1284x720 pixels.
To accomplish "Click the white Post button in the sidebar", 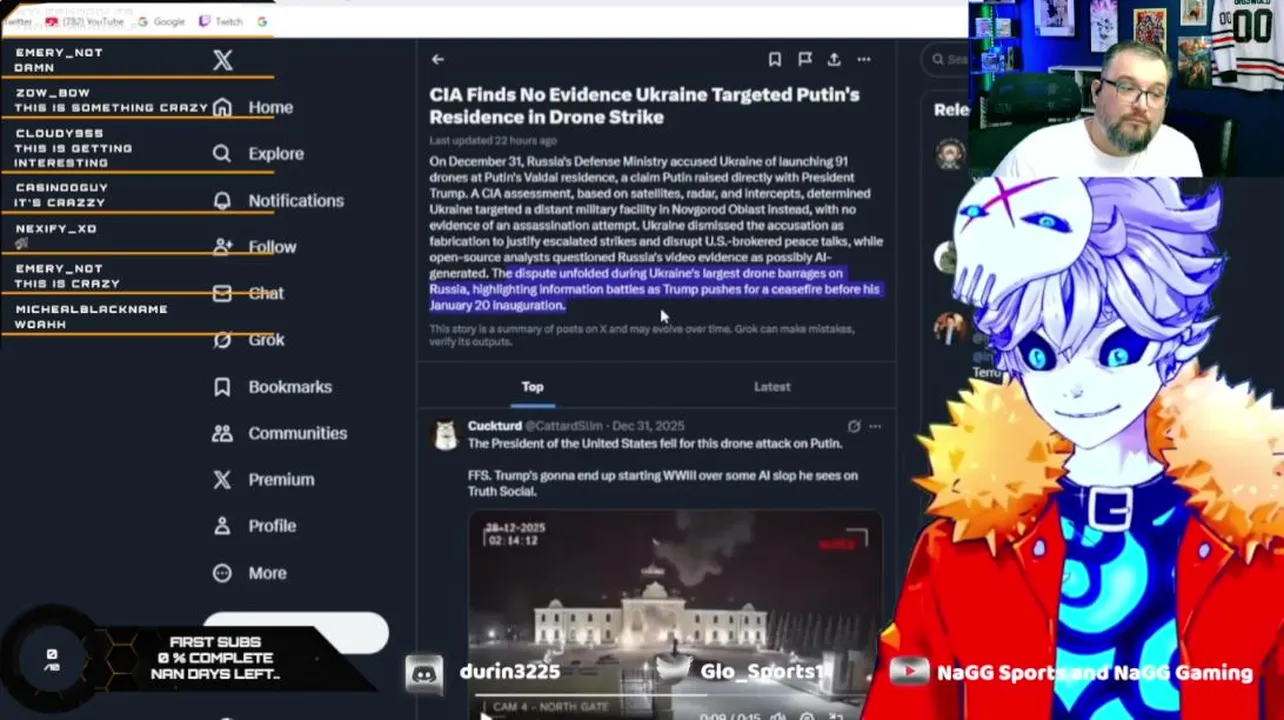I will point(296,634).
